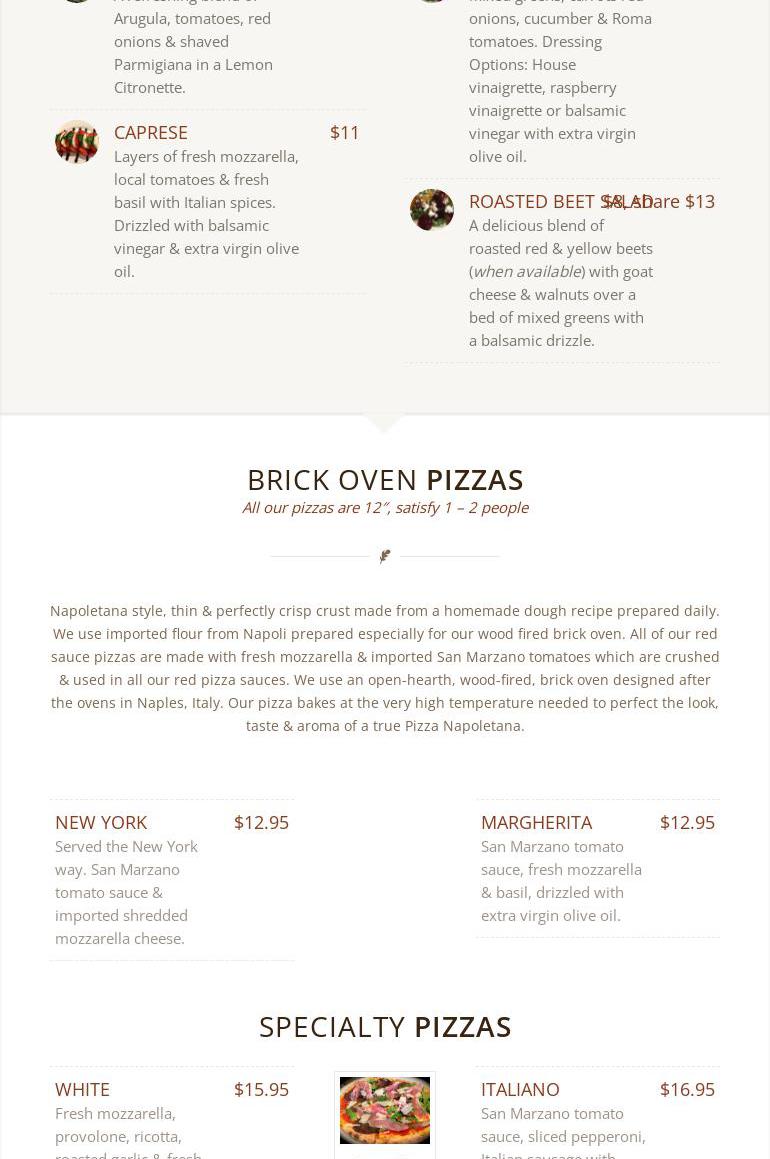This screenshot has height=1159, width=770.
Task: Click the NEW YORK pizza title
Action: [x=101, y=822]
